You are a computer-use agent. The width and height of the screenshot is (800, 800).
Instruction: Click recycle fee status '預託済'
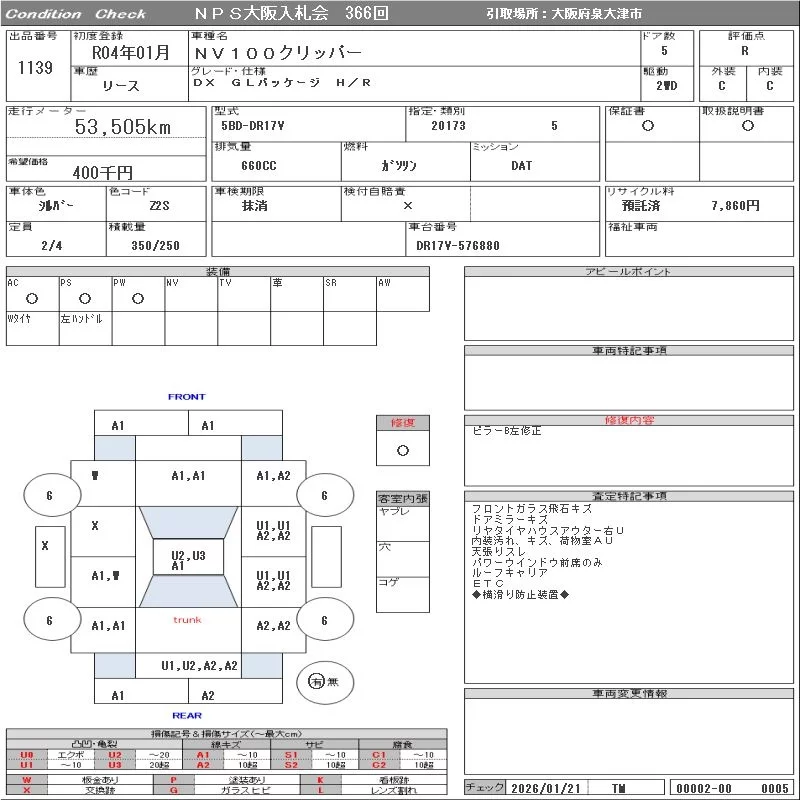[x=641, y=206]
